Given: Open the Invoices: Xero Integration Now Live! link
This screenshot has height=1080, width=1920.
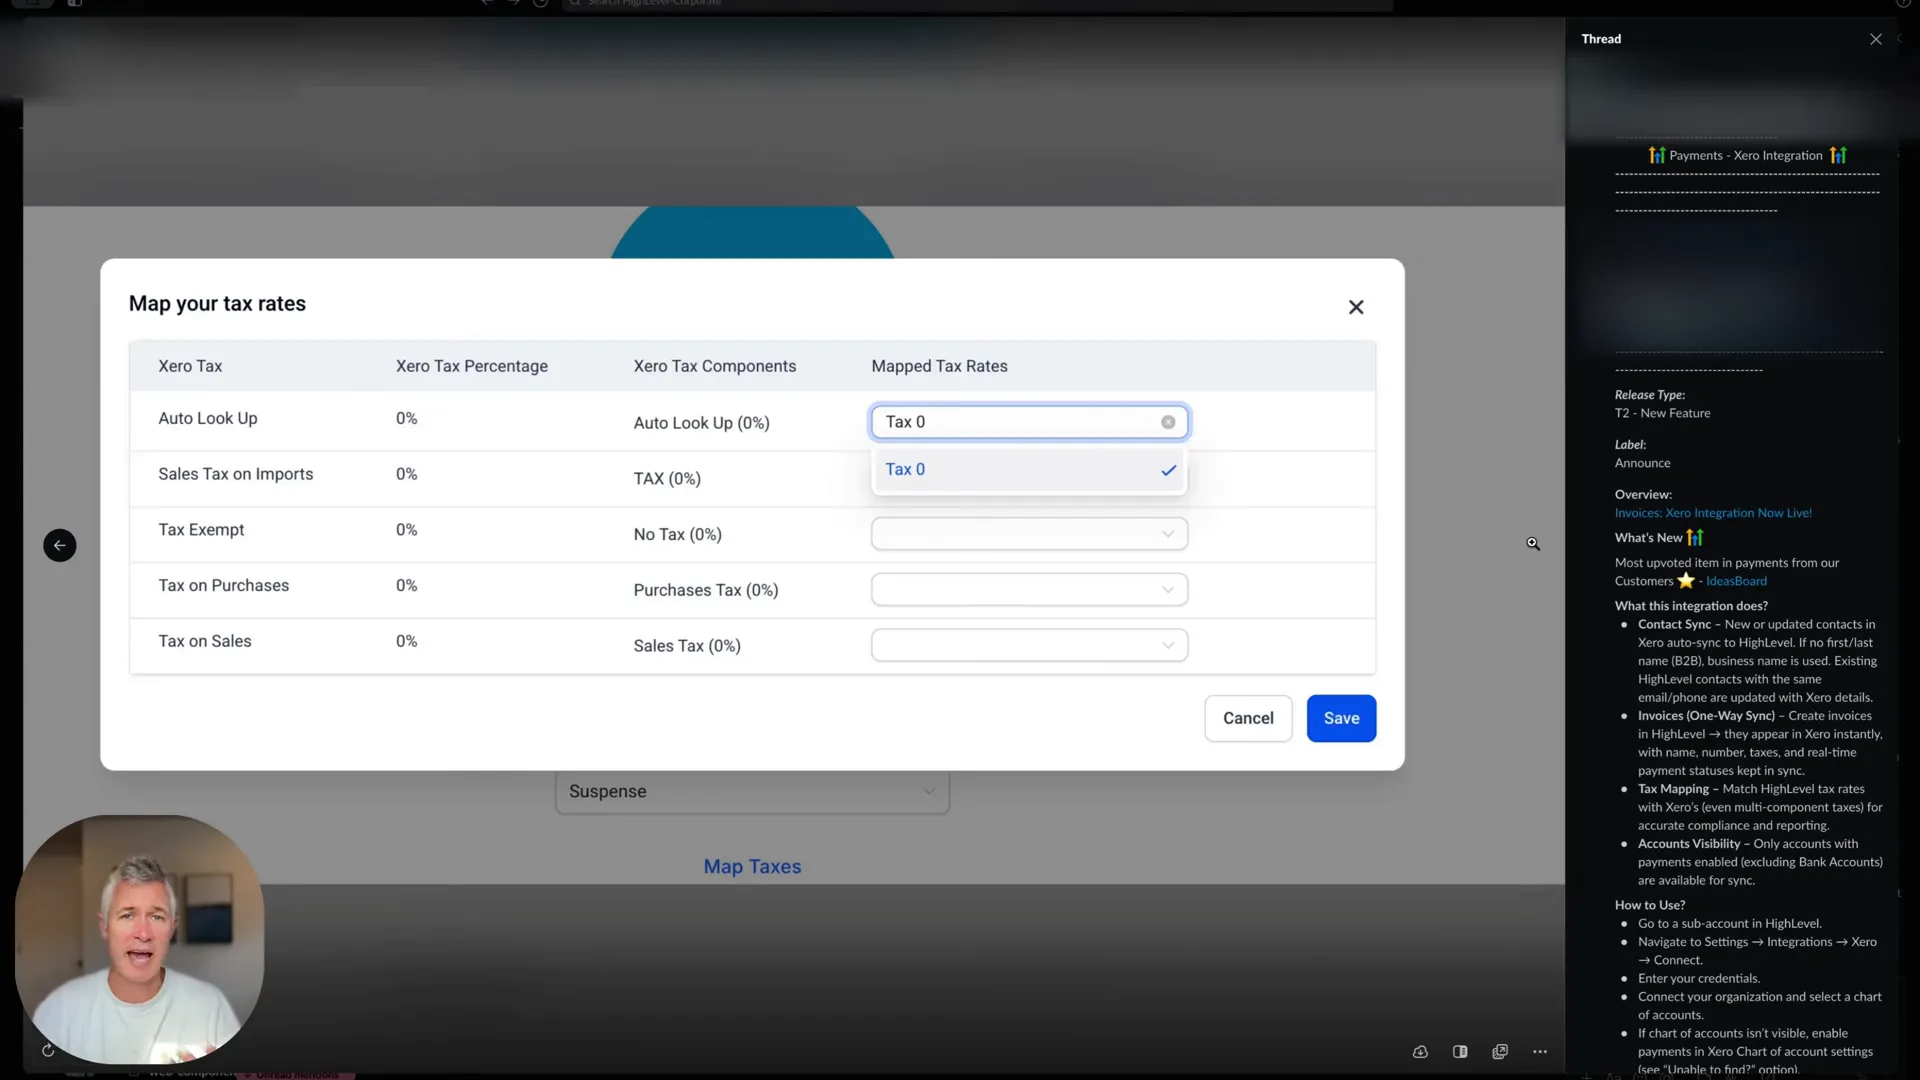Looking at the screenshot, I should [1713, 513].
